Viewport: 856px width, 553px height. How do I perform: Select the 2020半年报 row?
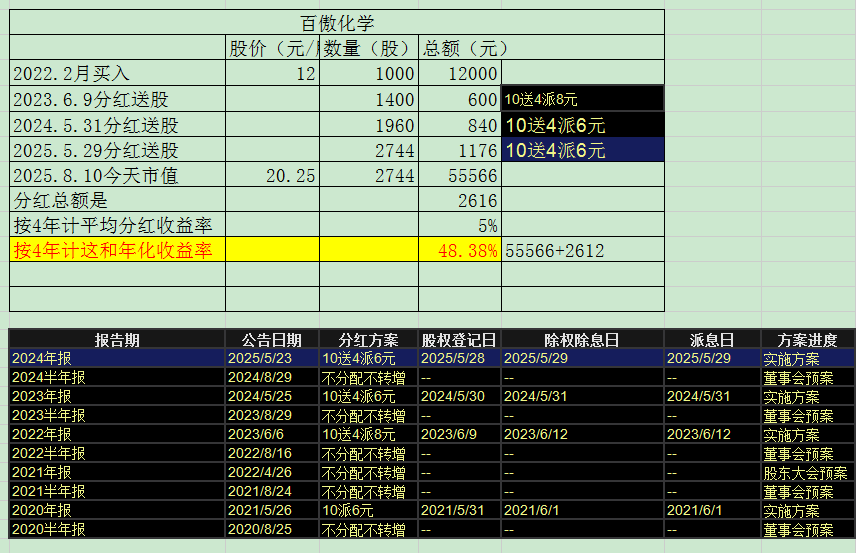432,529
